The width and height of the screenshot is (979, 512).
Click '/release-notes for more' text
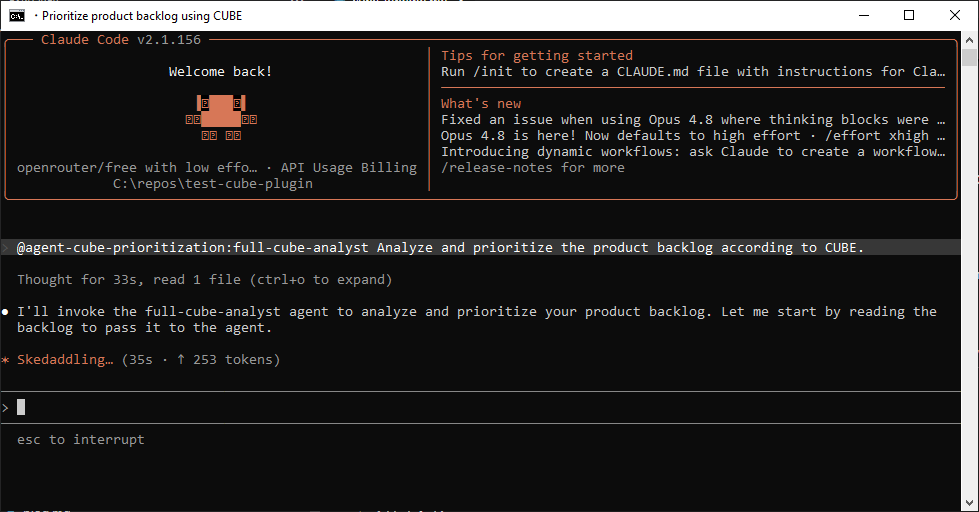(x=533, y=167)
